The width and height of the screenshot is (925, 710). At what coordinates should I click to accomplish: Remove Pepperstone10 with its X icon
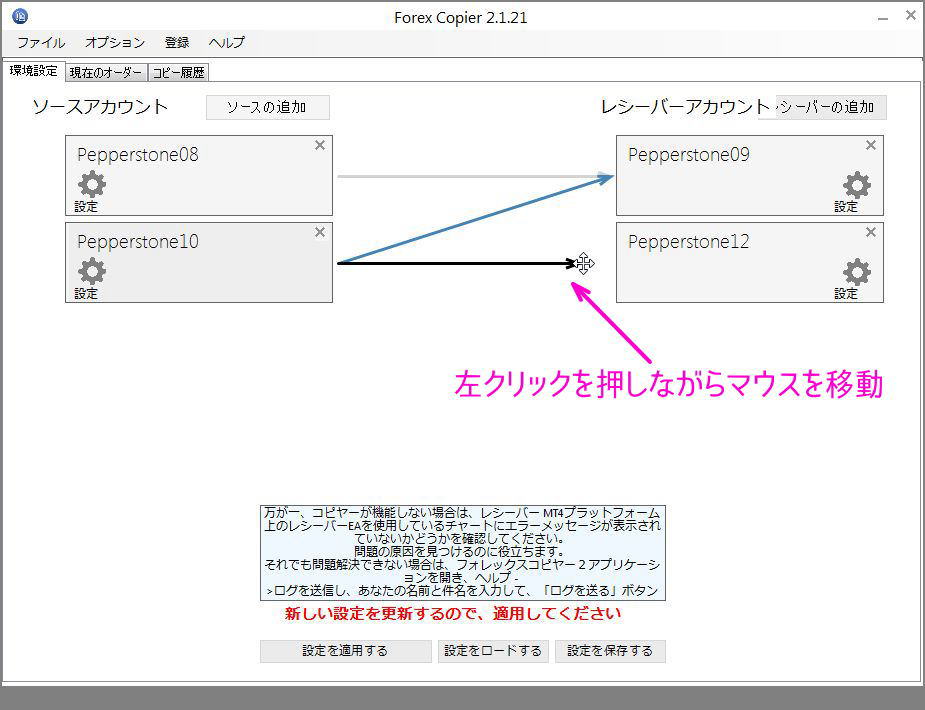[x=320, y=232]
